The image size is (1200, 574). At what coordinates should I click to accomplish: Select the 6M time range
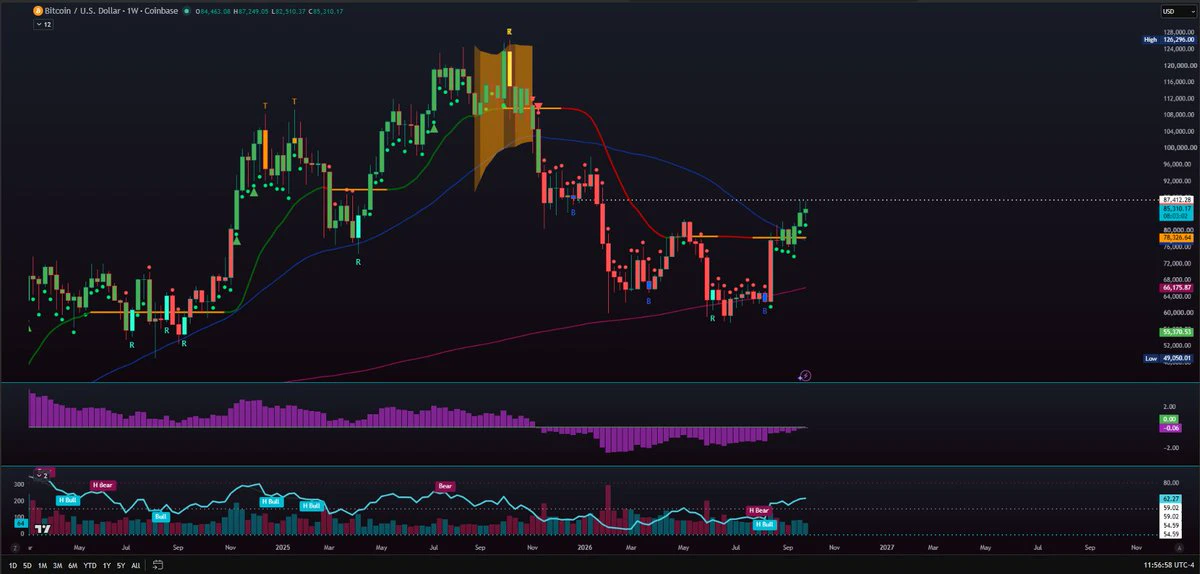pyautogui.click(x=75, y=565)
